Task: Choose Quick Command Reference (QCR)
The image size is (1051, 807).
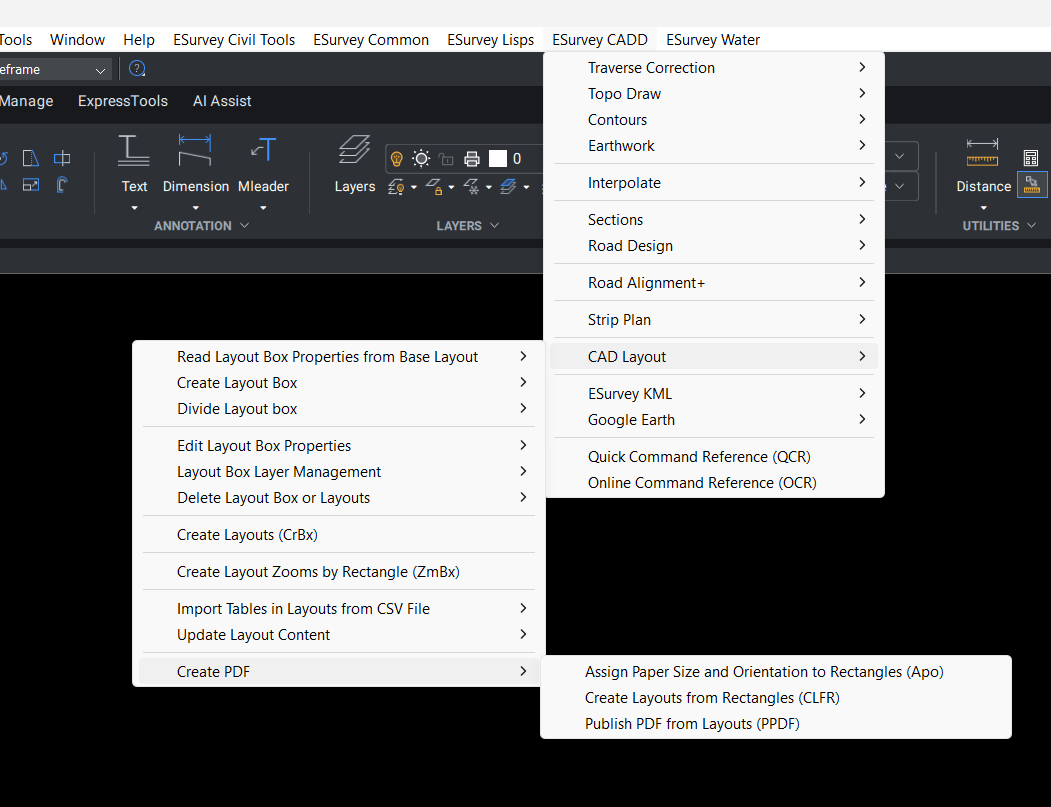Action: pyautogui.click(x=714, y=456)
